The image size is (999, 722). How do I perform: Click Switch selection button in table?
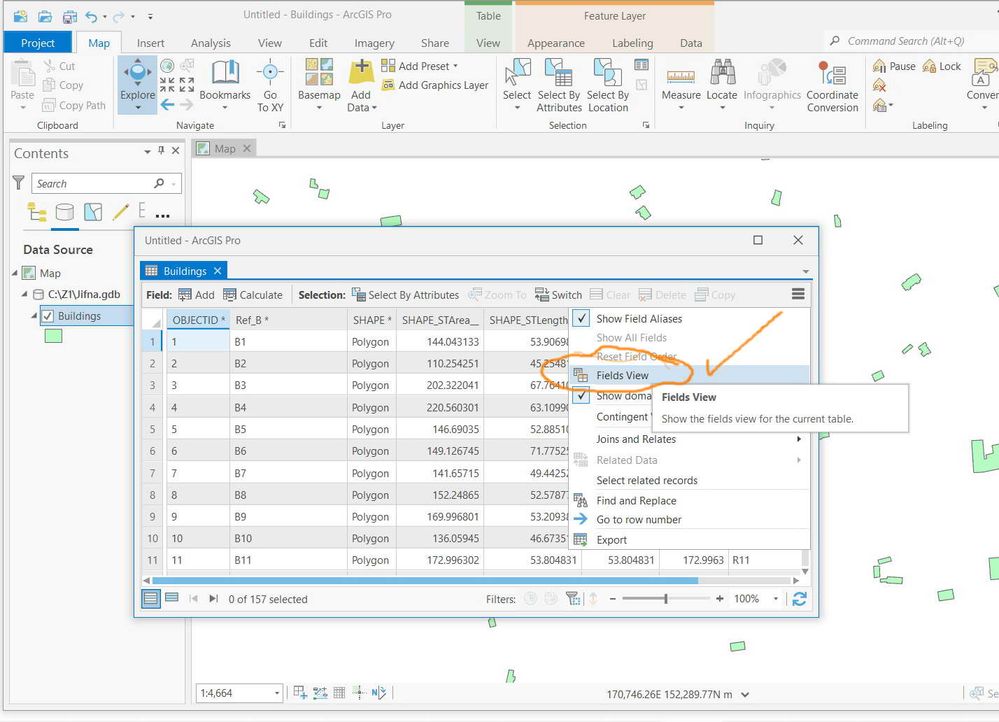point(558,295)
